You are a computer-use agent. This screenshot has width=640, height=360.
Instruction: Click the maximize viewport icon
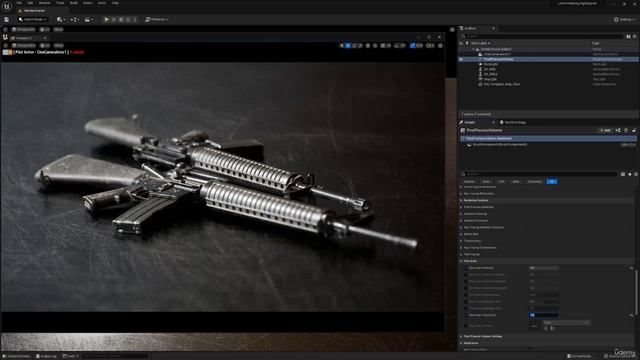coord(440,46)
